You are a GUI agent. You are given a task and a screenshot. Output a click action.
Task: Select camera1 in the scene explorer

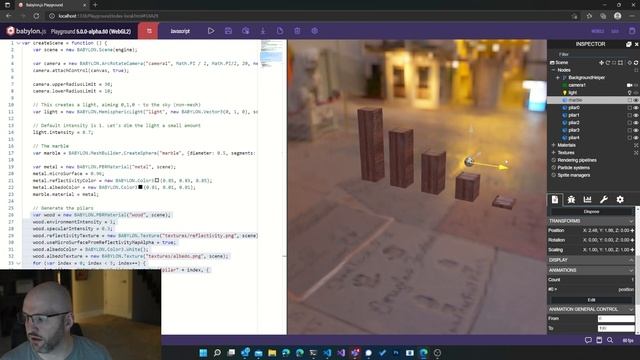pos(577,85)
